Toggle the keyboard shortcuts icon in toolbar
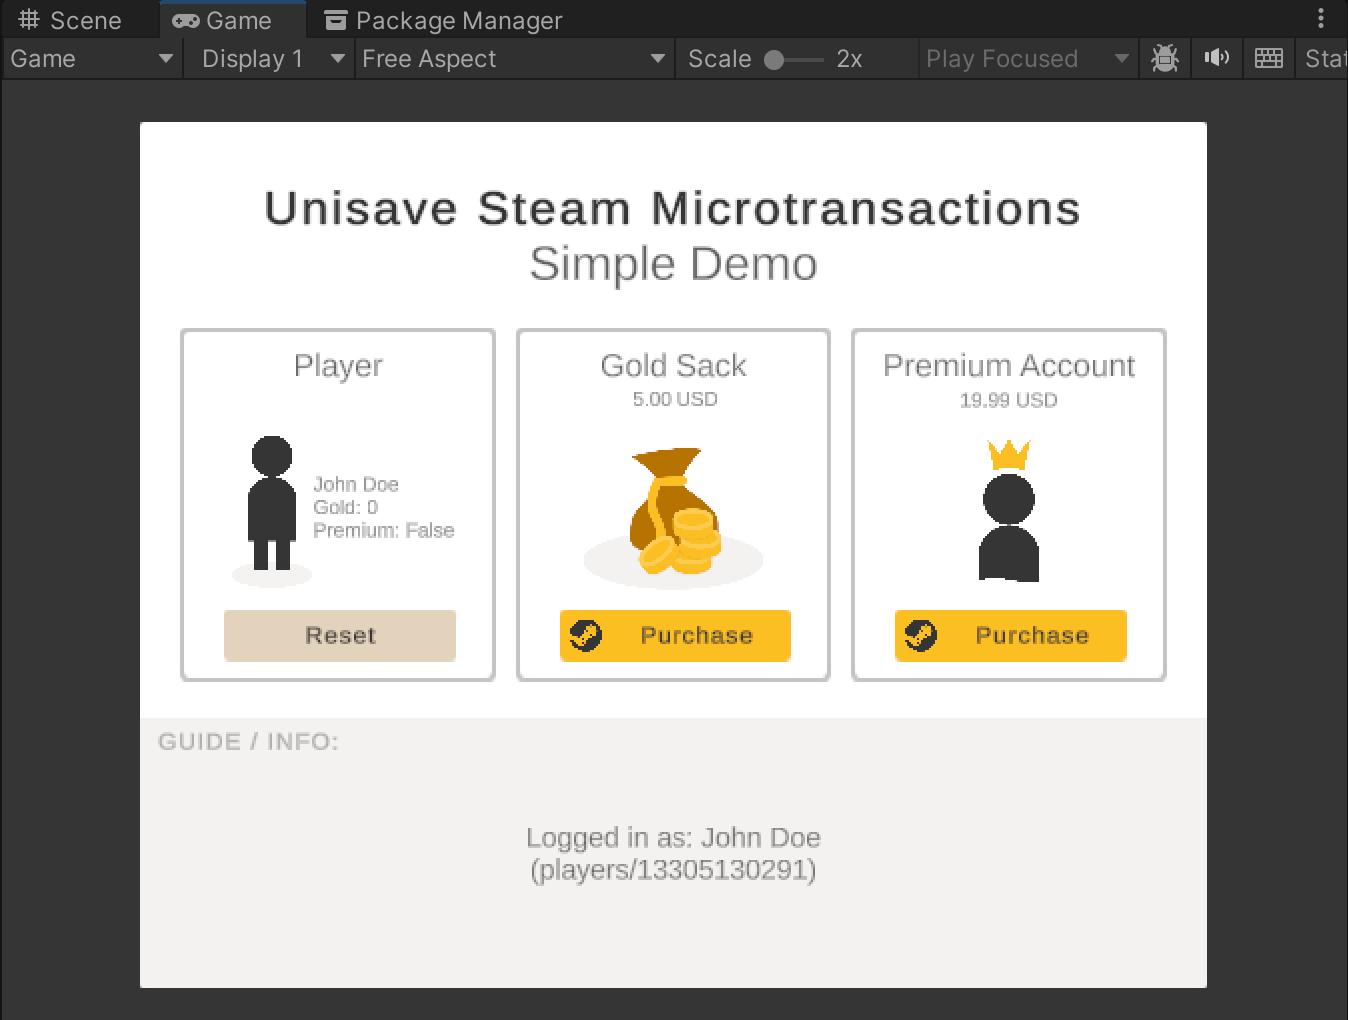1348x1020 pixels. 1268,59
